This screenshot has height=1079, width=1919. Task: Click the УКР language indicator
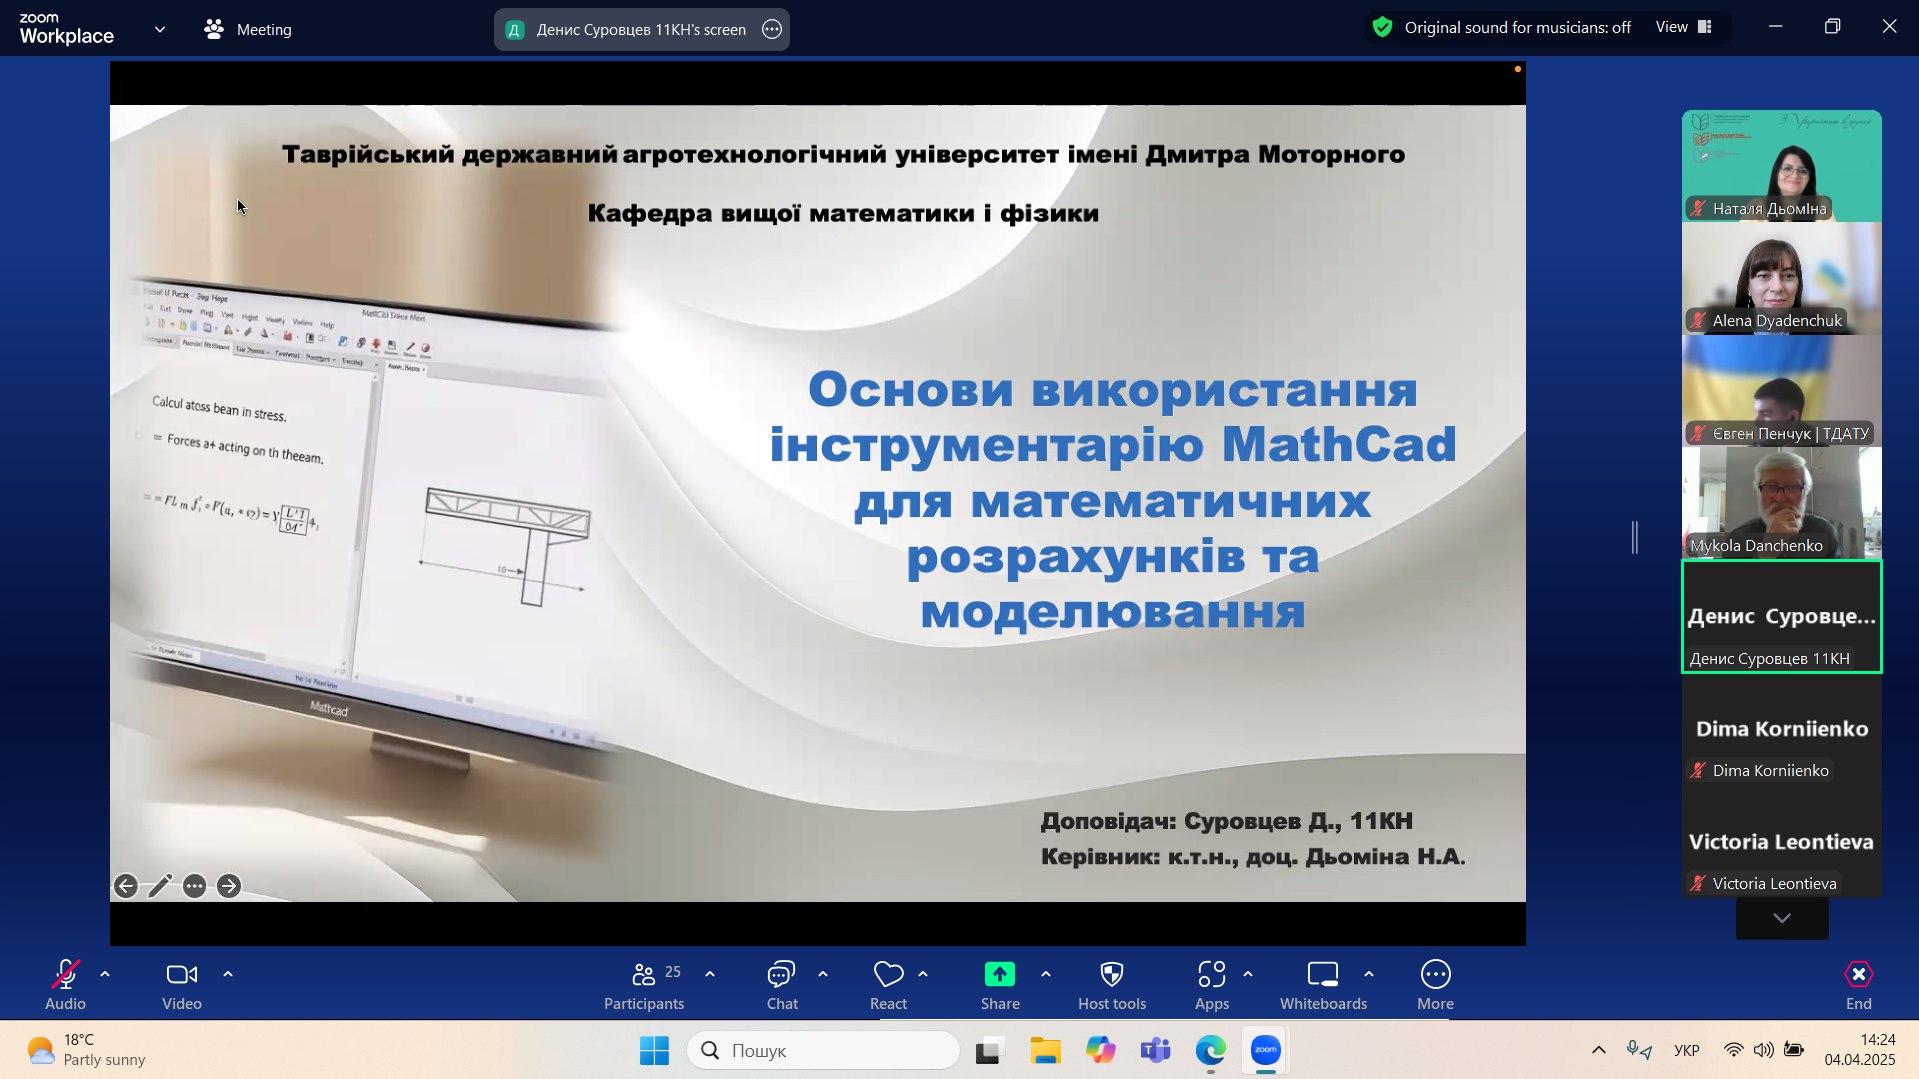pyautogui.click(x=1687, y=1050)
